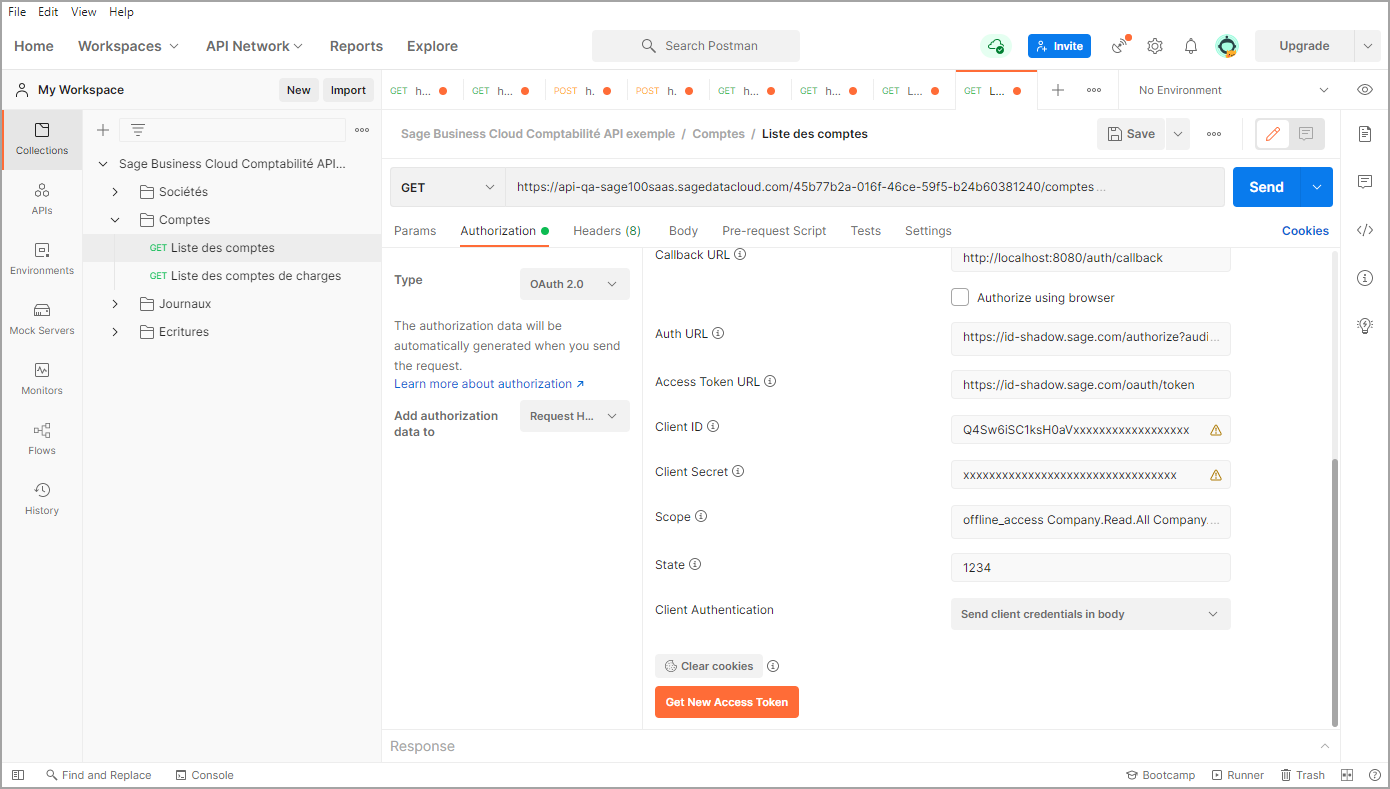Screen dimensions: 1390x789
Task: Collapse the Sage Business Cloud collection
Action: [103, 164]
